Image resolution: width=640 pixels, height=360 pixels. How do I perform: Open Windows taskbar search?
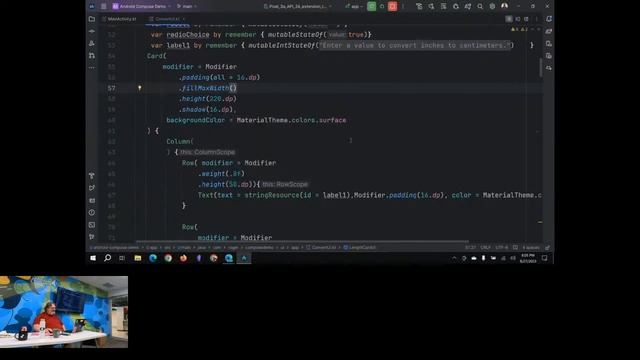(107, 258)
